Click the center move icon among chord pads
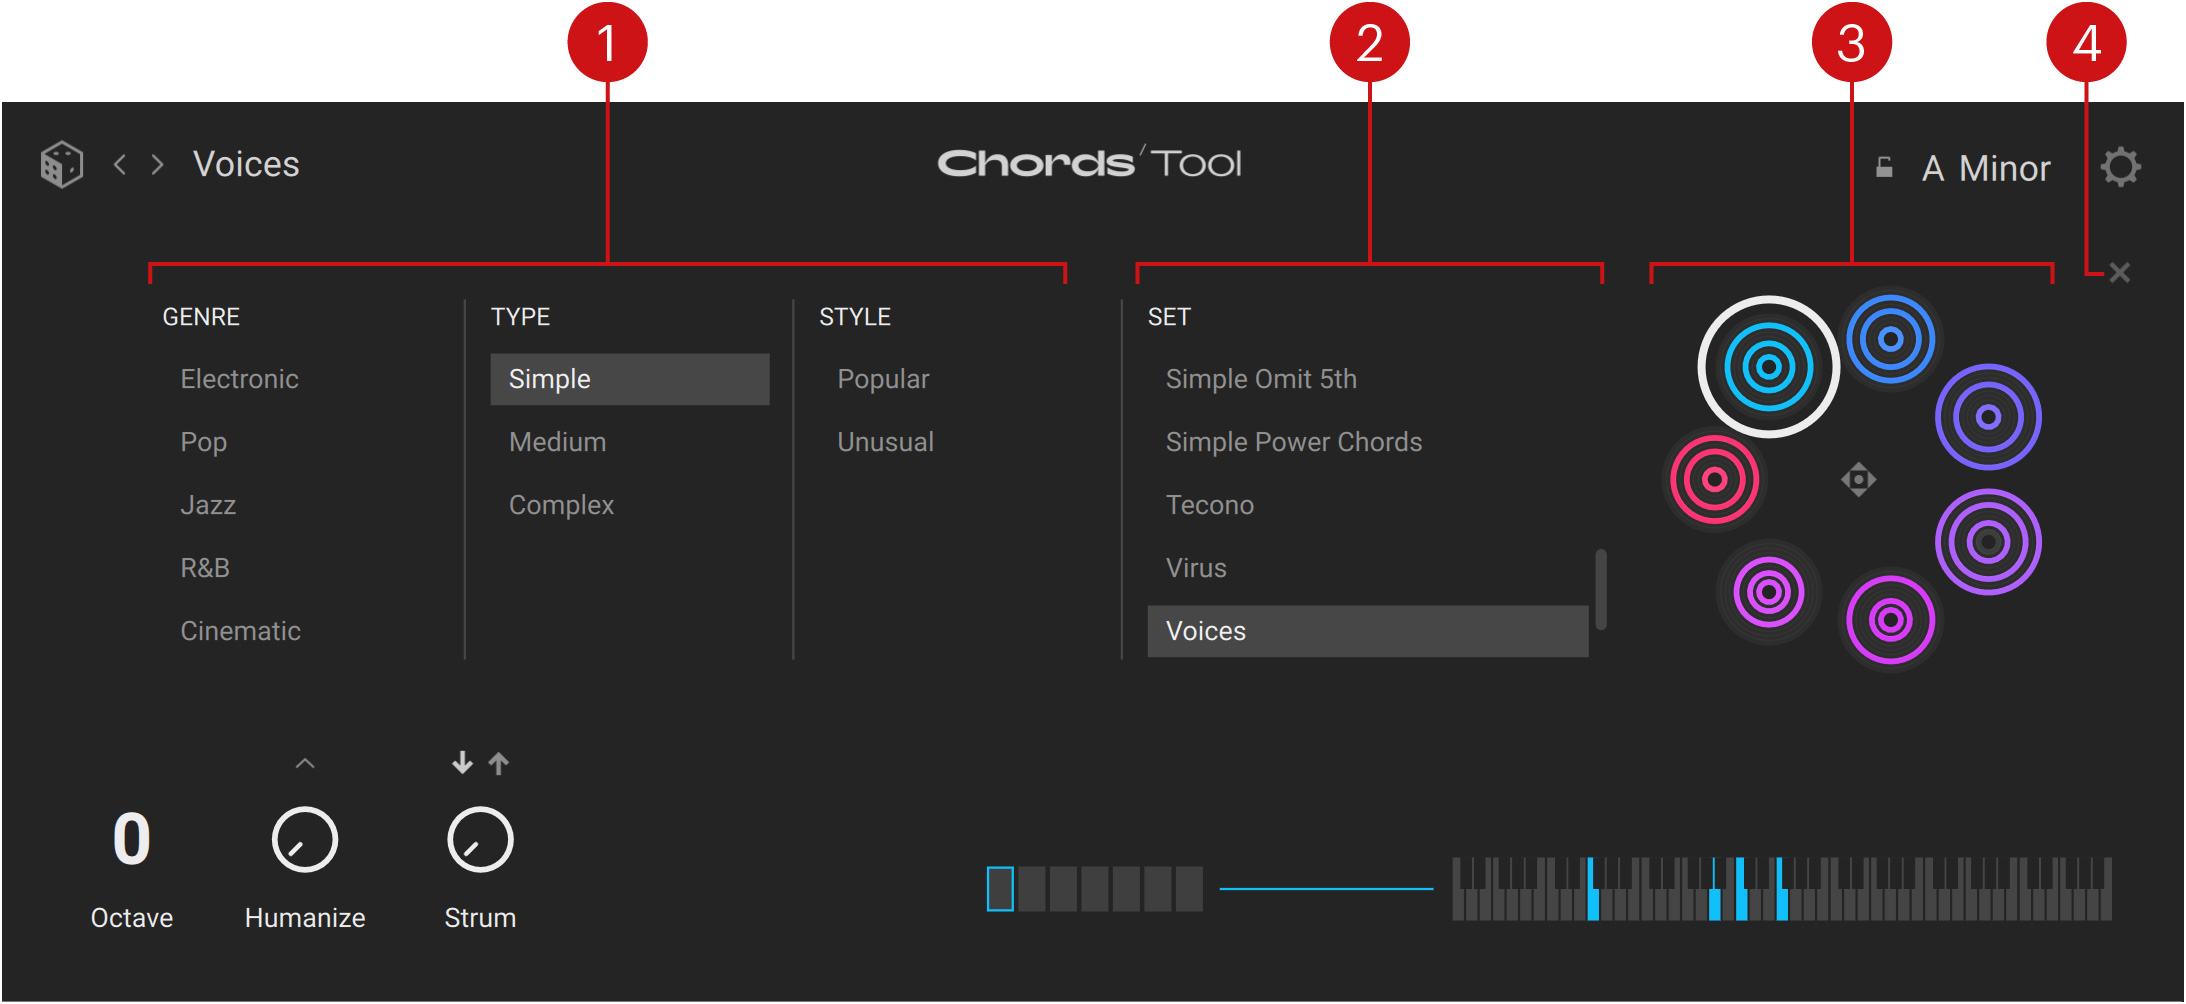Viewport: 2186px width, 1004px height. point(1858,480)
